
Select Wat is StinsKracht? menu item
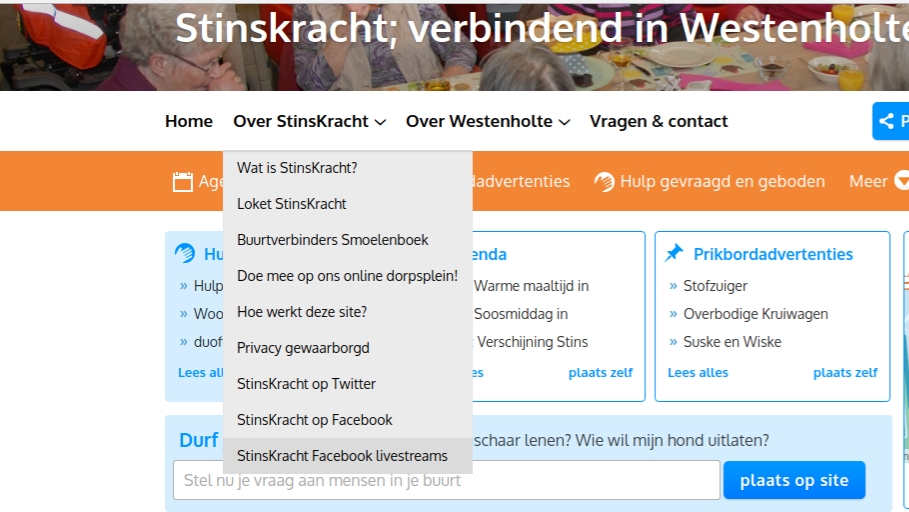click(x=297, y=168)
